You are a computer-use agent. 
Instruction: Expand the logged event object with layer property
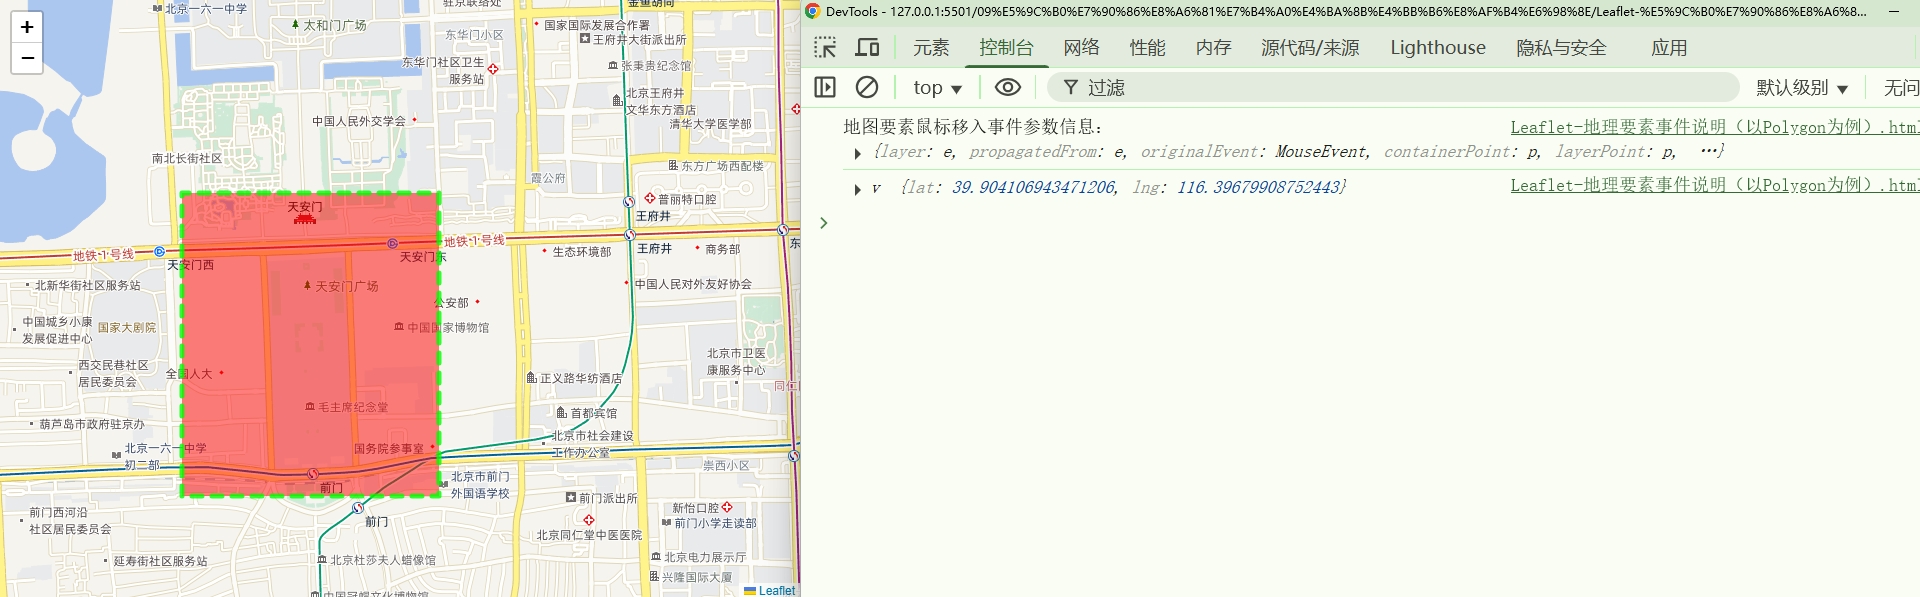click(857, 153)
